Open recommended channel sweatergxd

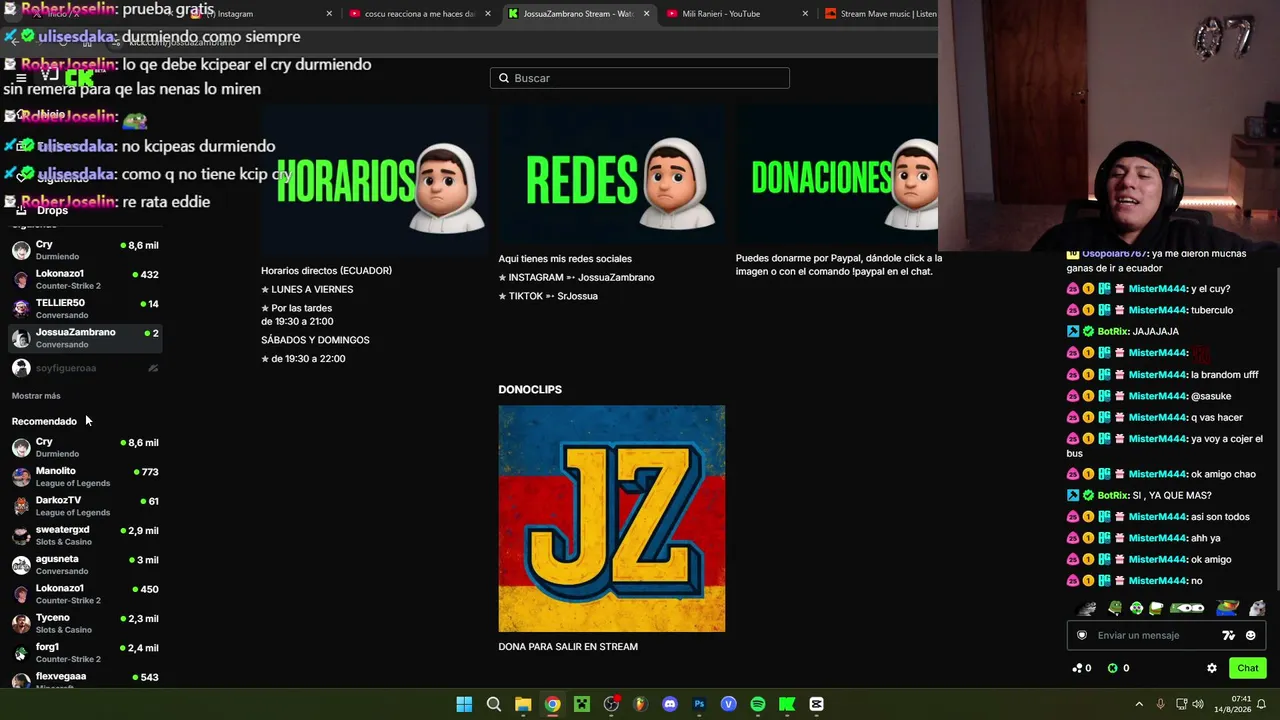click(85, 535)
